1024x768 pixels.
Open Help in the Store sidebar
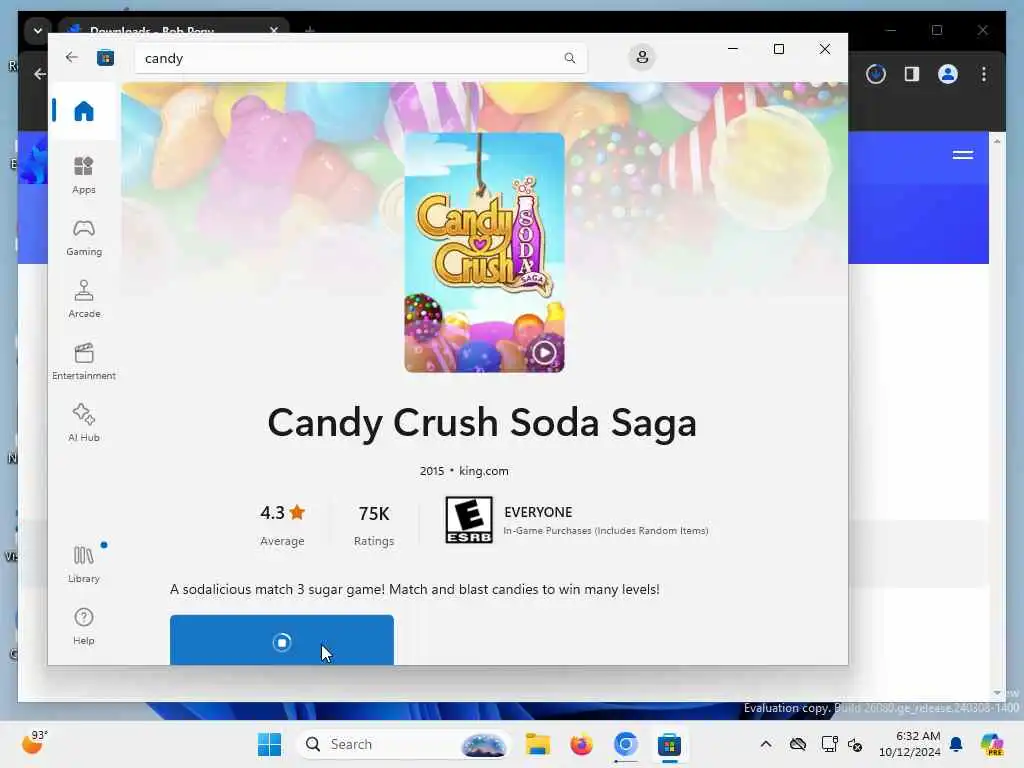pos(84,626)
